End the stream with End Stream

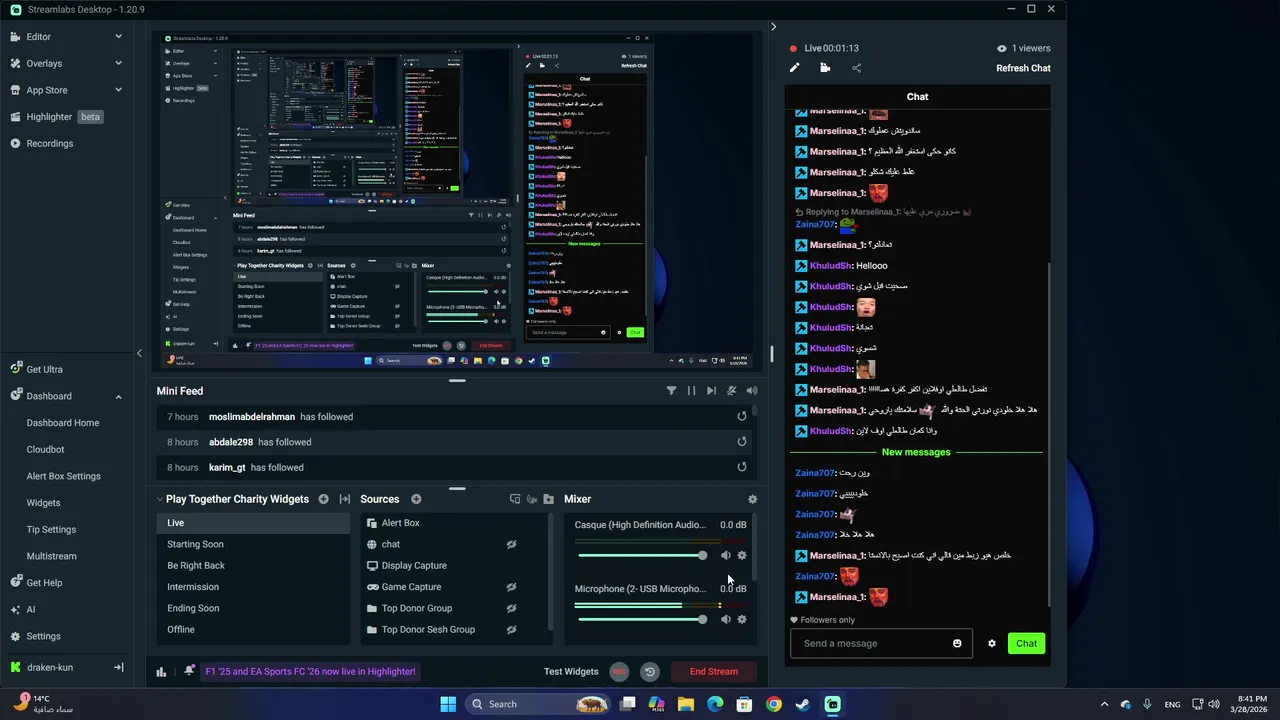(714, 672)
